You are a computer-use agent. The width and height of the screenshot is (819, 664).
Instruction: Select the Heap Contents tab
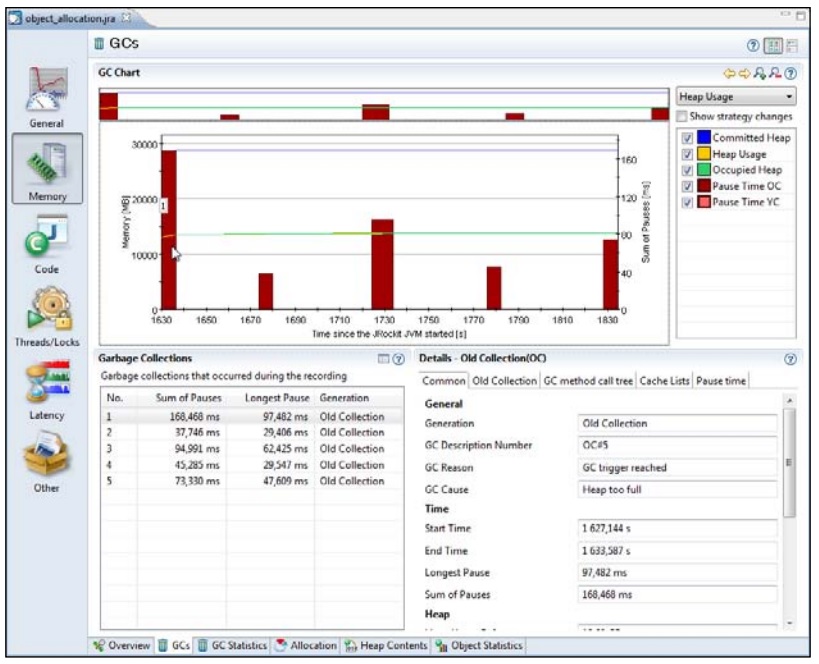pos(386,646)
